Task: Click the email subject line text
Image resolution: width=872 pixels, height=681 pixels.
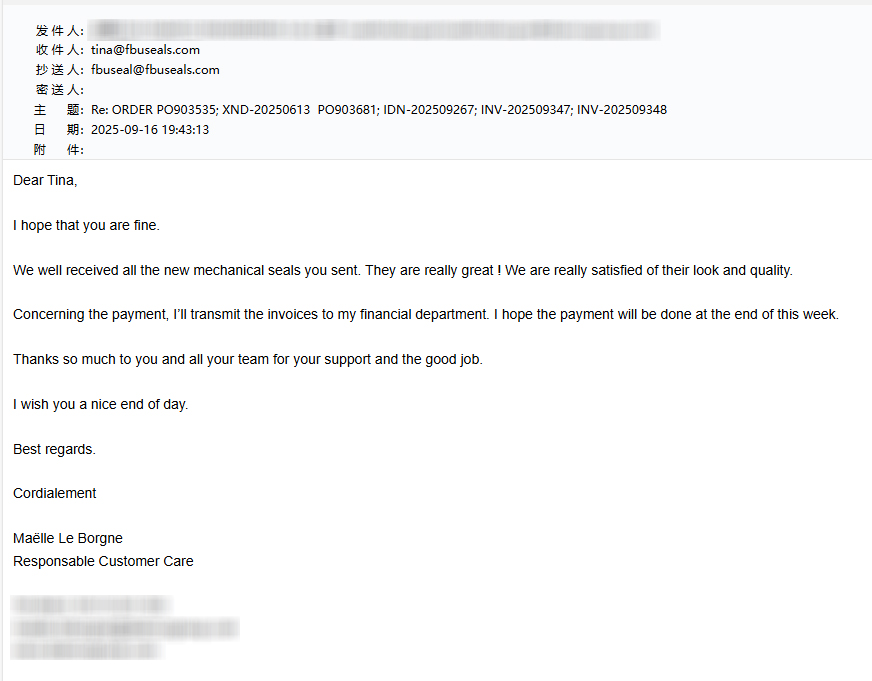Action: [x=378, y=110]
